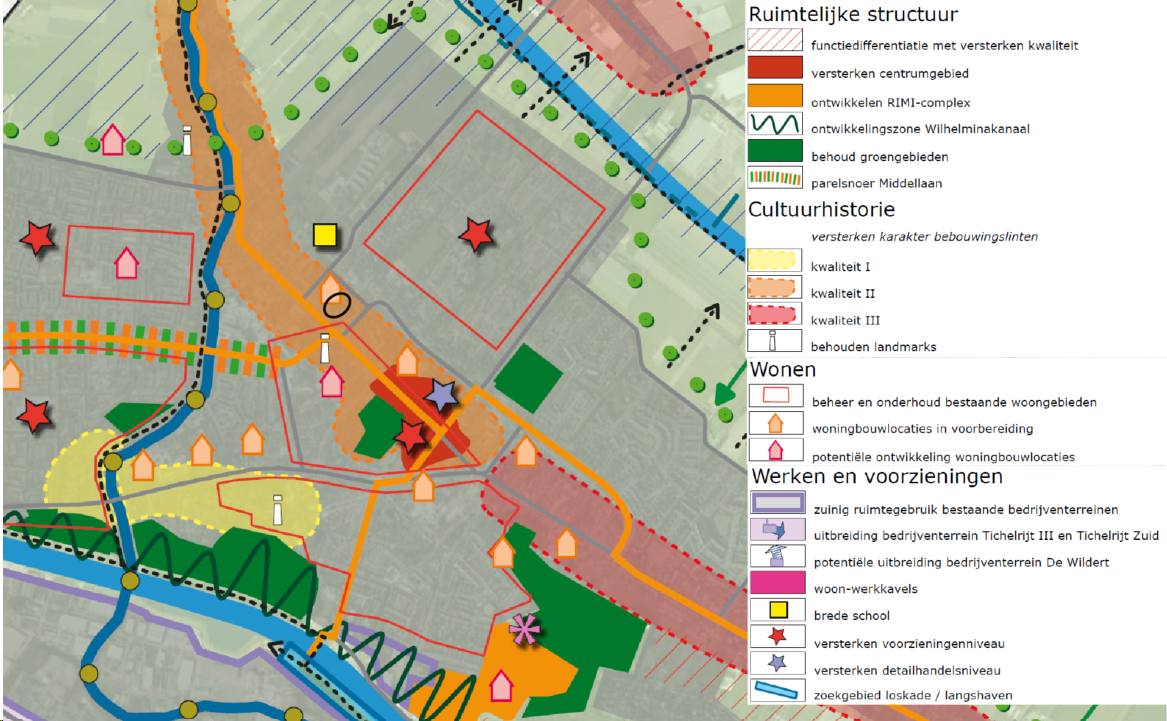The height and width of the screenshot is (721, 1167).
Task: Pick the red 'versterken centrumgebied' swatch
Action: (775, 69)
